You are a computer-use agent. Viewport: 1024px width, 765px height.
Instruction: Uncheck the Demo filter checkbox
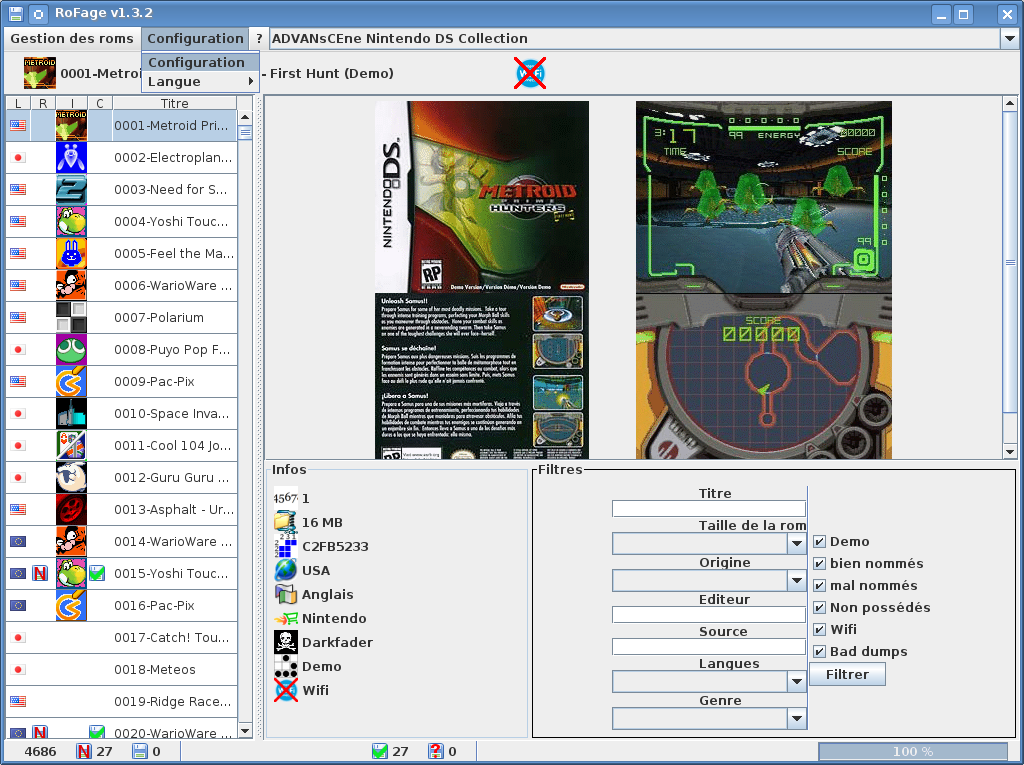(x=820, y=542)
